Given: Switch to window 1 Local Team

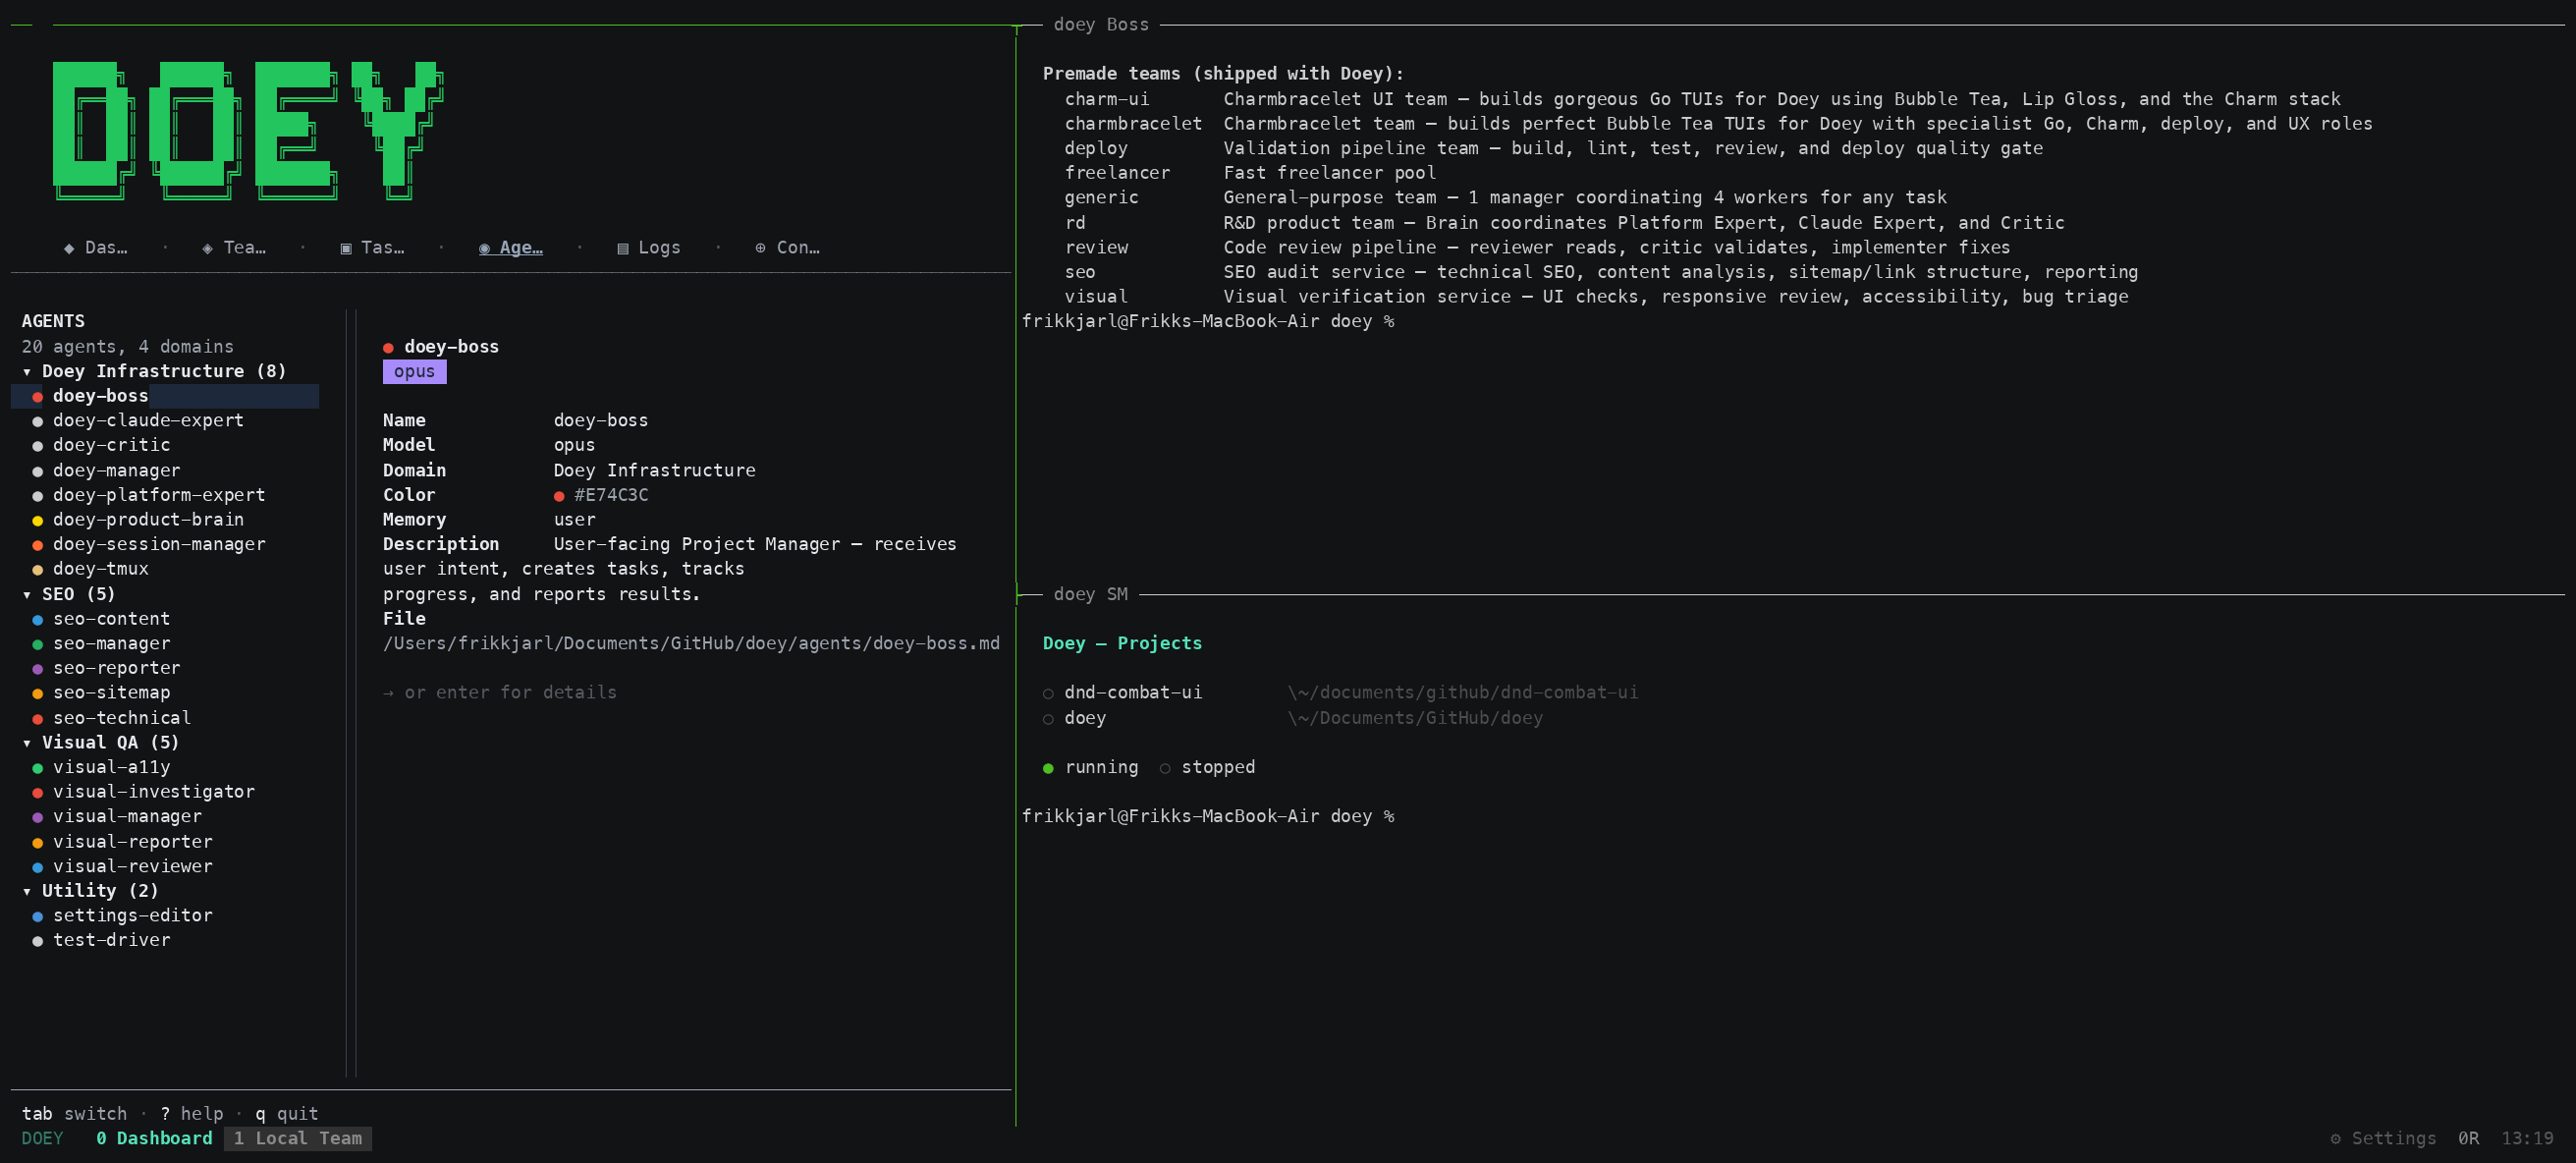Looking at the screenshot, I should [298, 1138].
